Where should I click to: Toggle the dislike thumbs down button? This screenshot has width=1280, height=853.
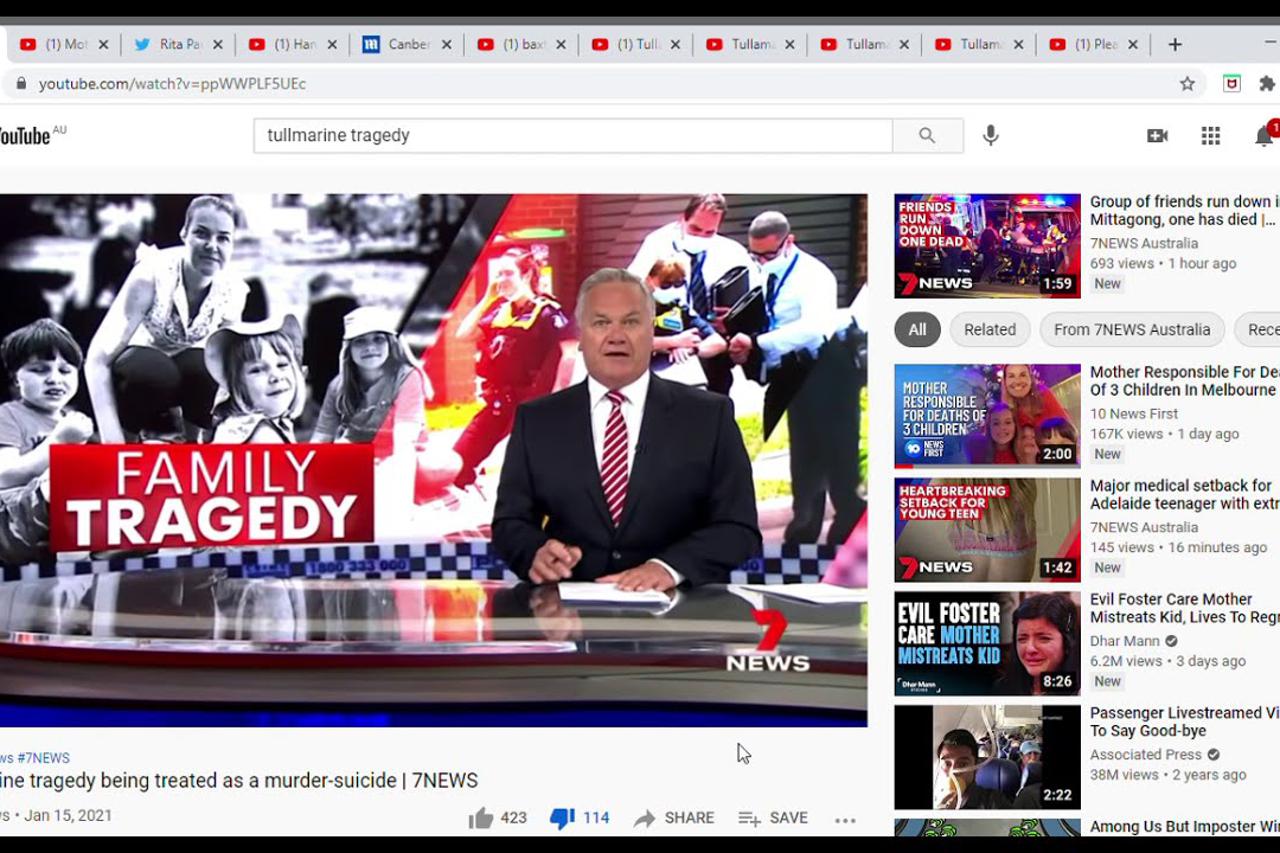562,818
